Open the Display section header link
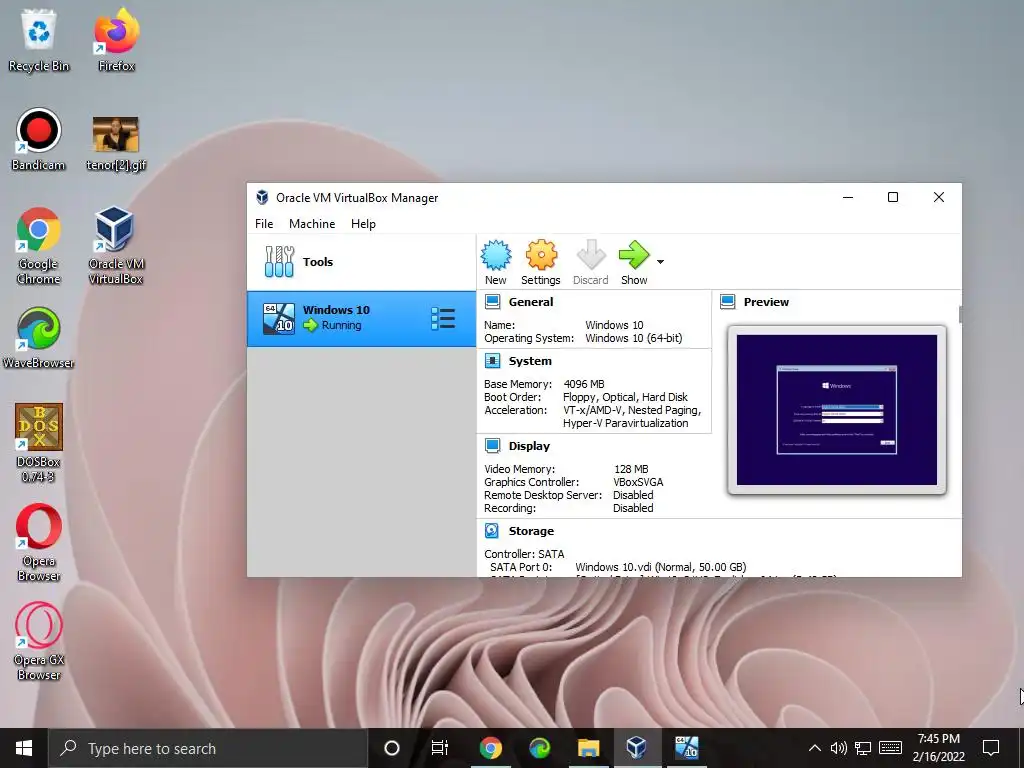Viewport: 1024px width, 768px height. [x=529, y=446]
